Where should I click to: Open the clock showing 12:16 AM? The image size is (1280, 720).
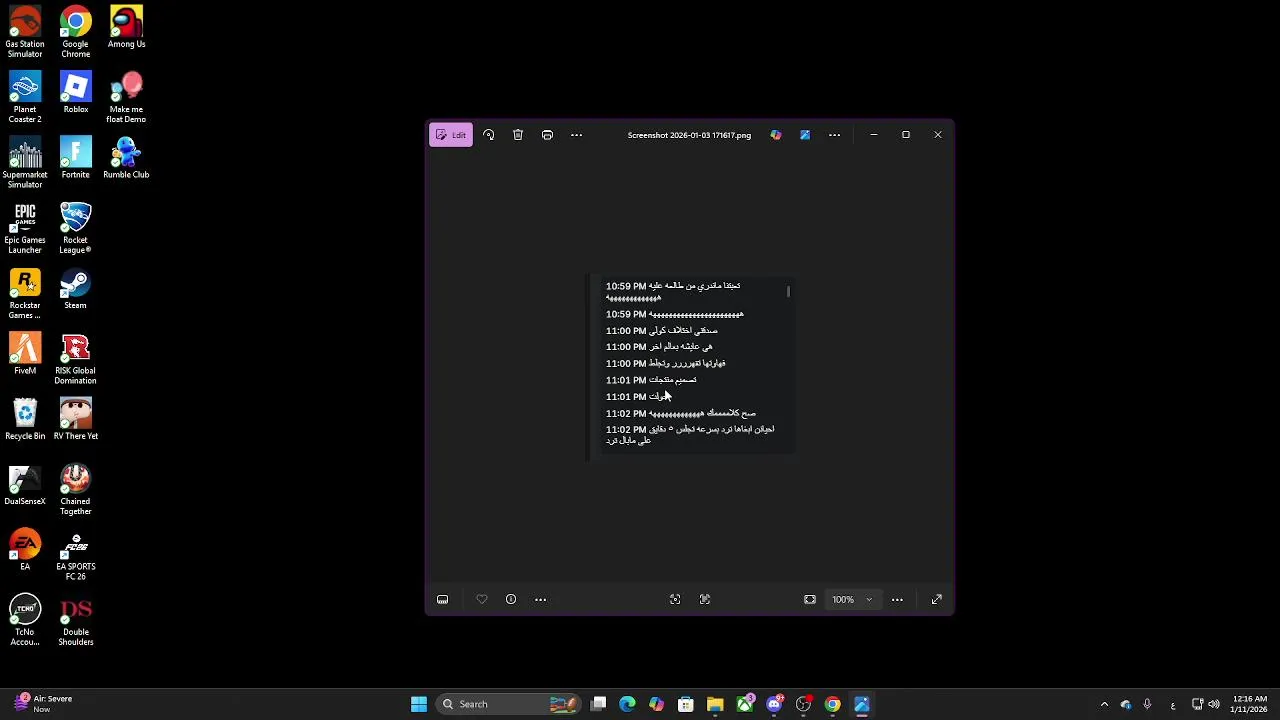1249,704
